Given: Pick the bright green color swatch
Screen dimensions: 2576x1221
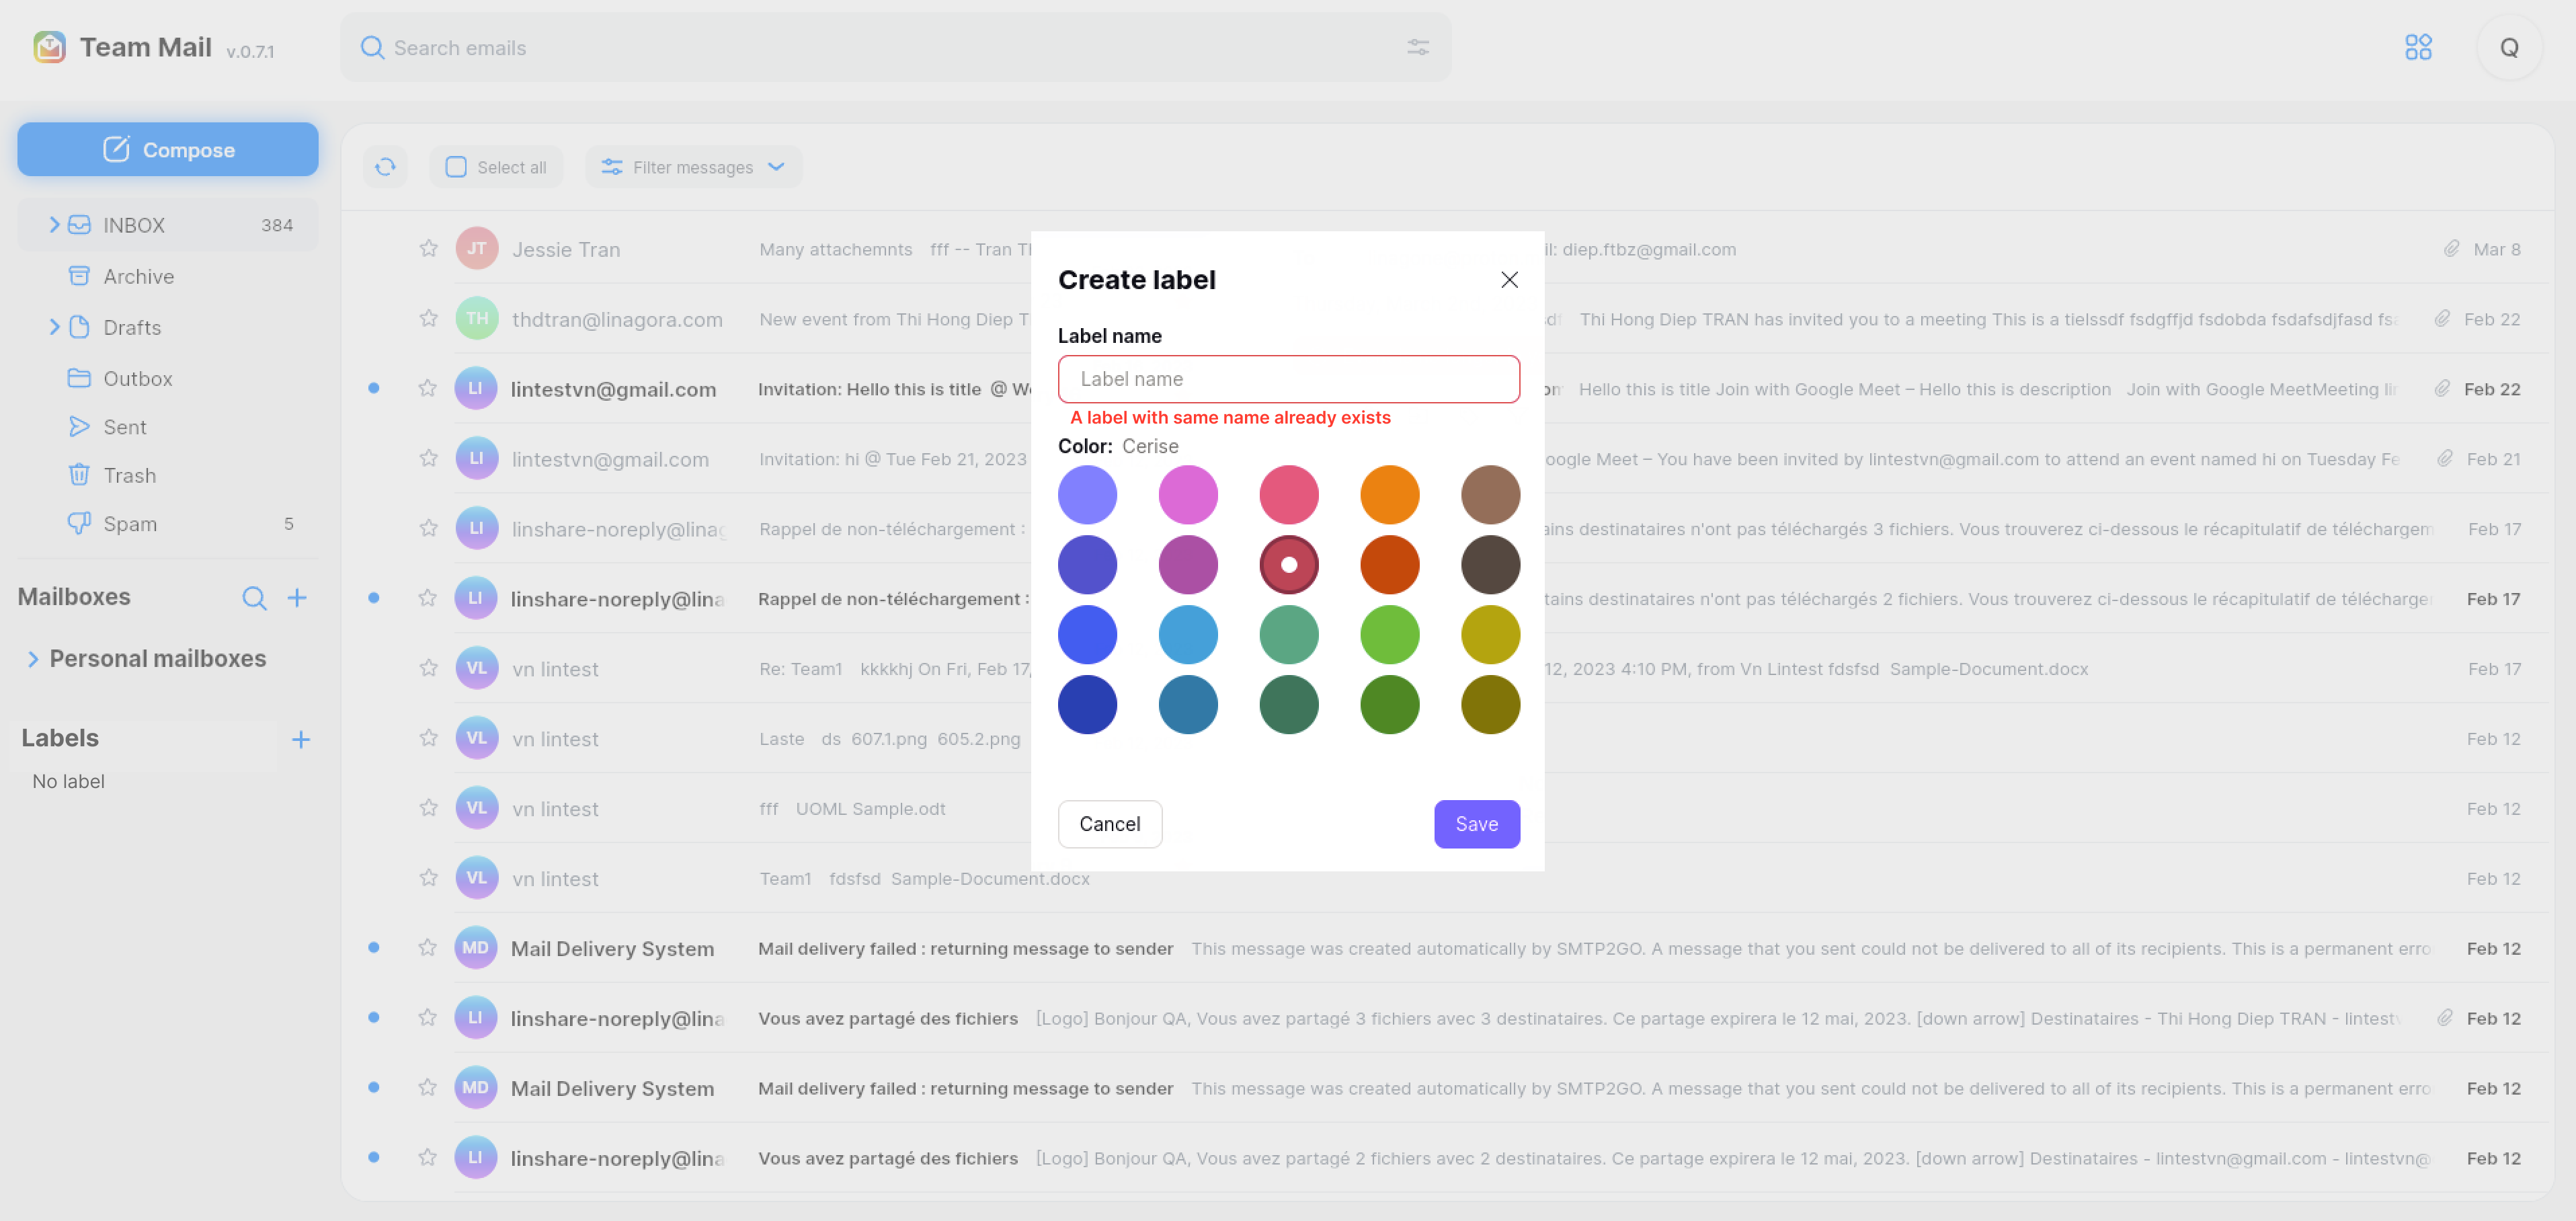Looking at the screenshot, I should click(1389, 635).
